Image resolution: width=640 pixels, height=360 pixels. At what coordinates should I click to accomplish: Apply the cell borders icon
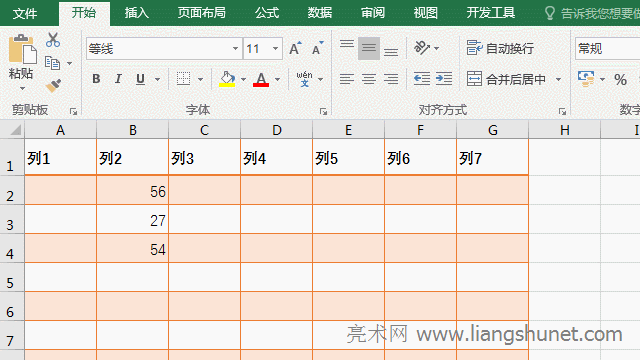click(x=183, y=79)
